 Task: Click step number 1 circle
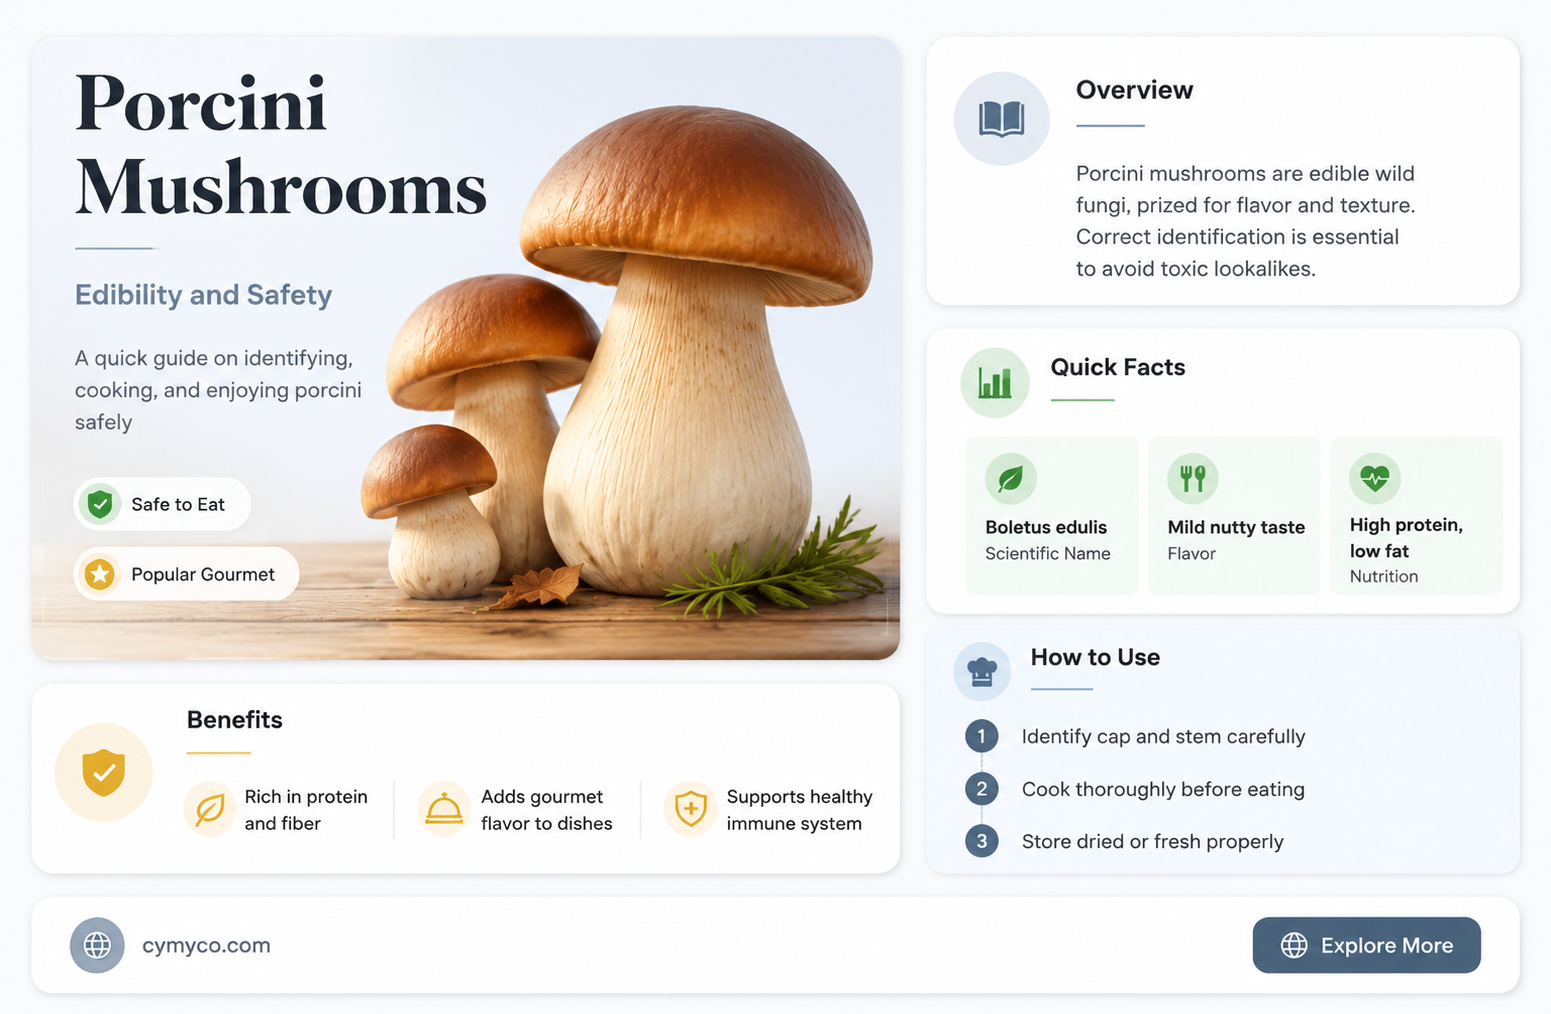982,736
